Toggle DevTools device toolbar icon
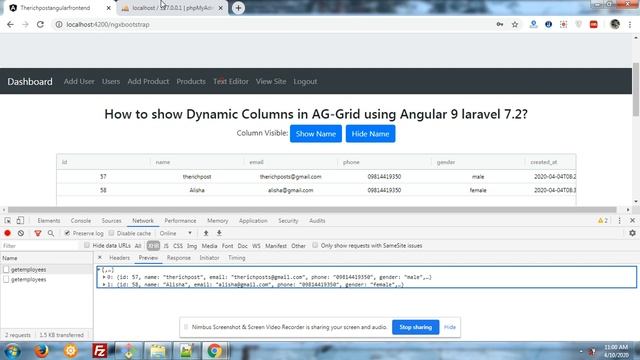This screenshot has width=640, height=360. tap(20, 220)
